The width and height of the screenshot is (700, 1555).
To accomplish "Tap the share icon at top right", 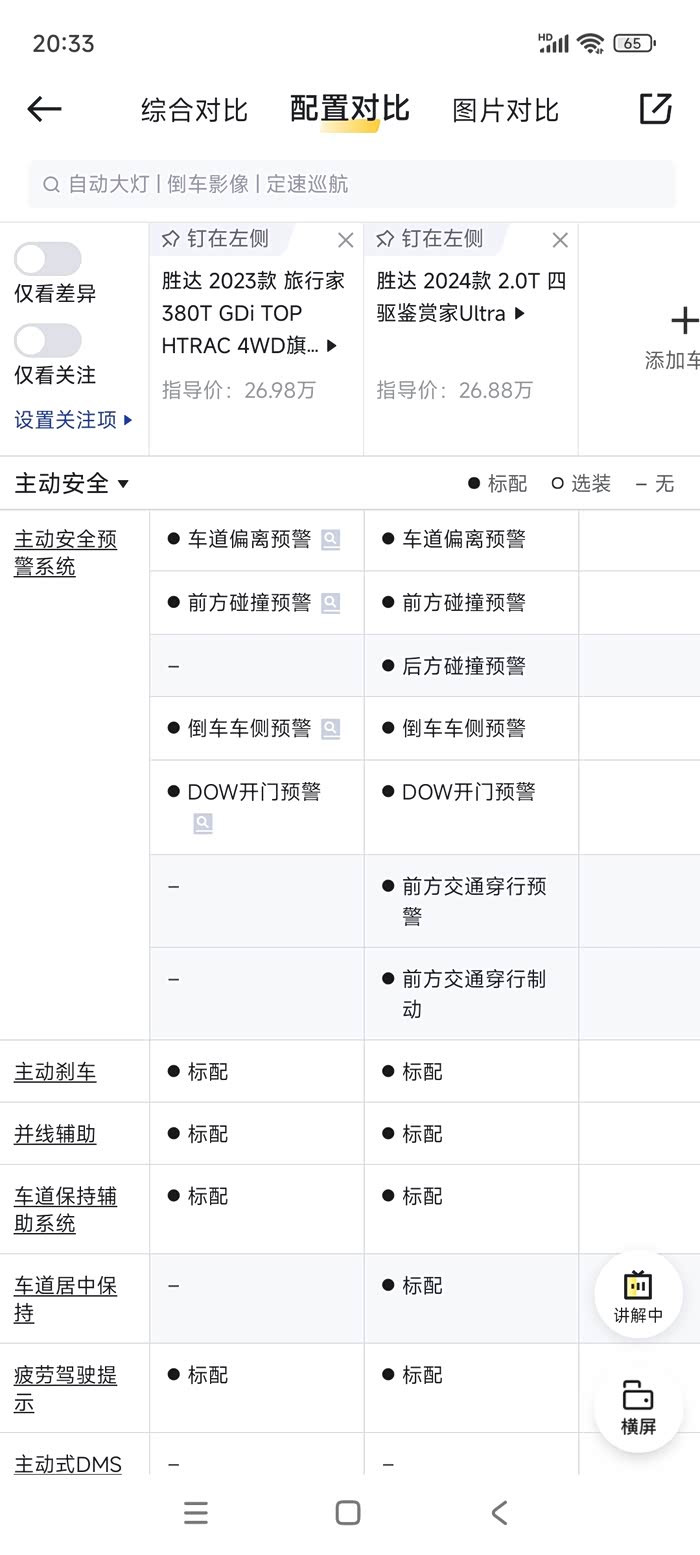I will 655,109.
